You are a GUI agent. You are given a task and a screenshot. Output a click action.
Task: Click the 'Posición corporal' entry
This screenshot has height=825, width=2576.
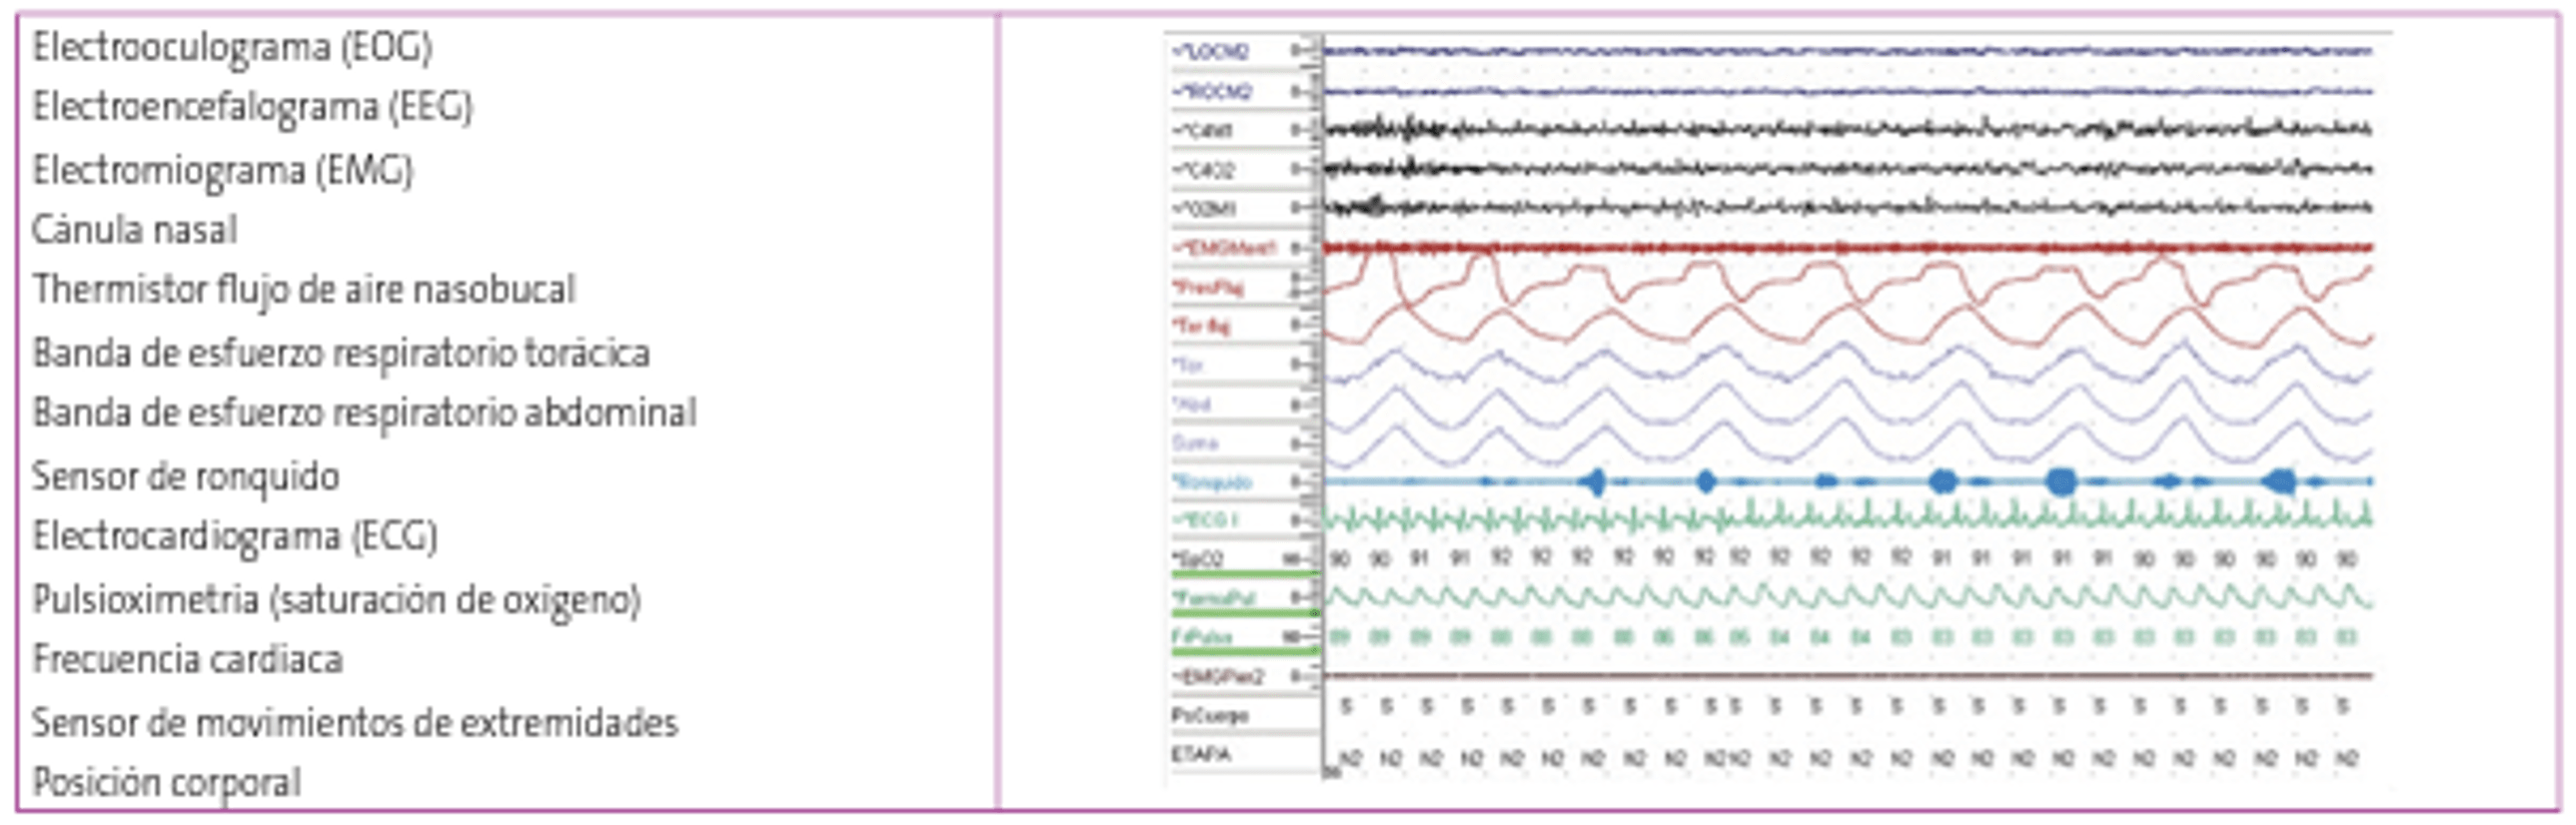pos(166,783)
